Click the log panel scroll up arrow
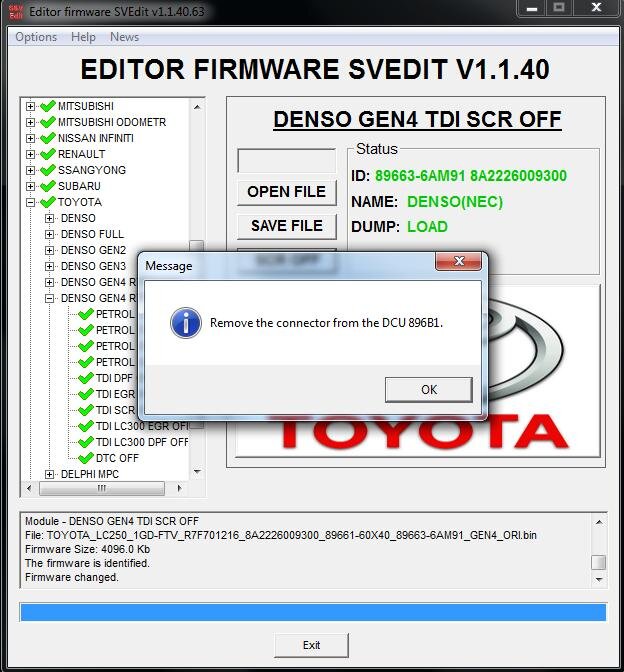The width and height of the screenshot is (624, 672). 599,522
